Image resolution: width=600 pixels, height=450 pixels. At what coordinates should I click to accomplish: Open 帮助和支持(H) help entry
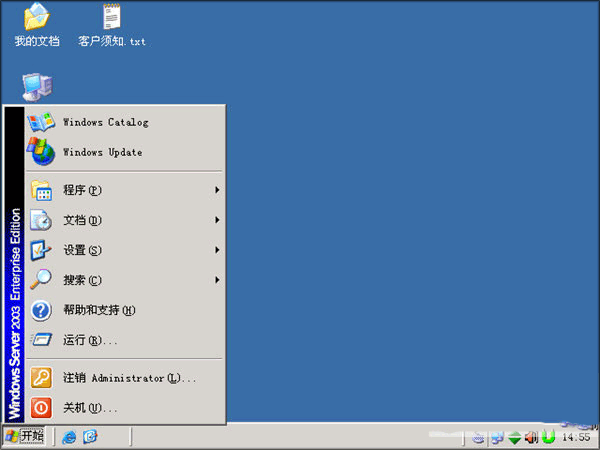(125, 310)
